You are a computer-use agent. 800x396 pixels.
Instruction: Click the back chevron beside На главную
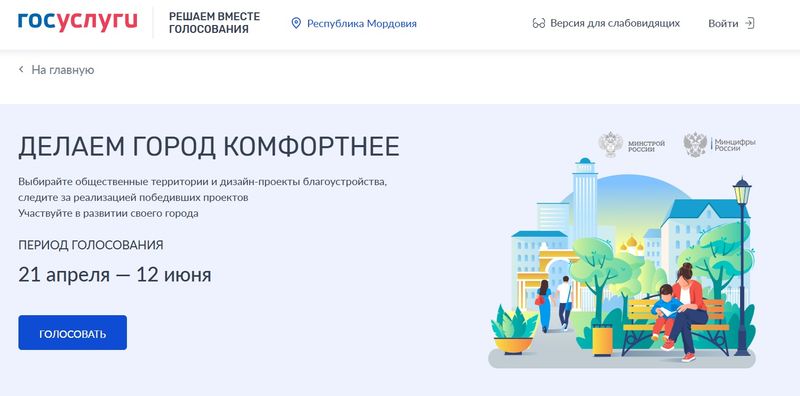tap(21, 69)
